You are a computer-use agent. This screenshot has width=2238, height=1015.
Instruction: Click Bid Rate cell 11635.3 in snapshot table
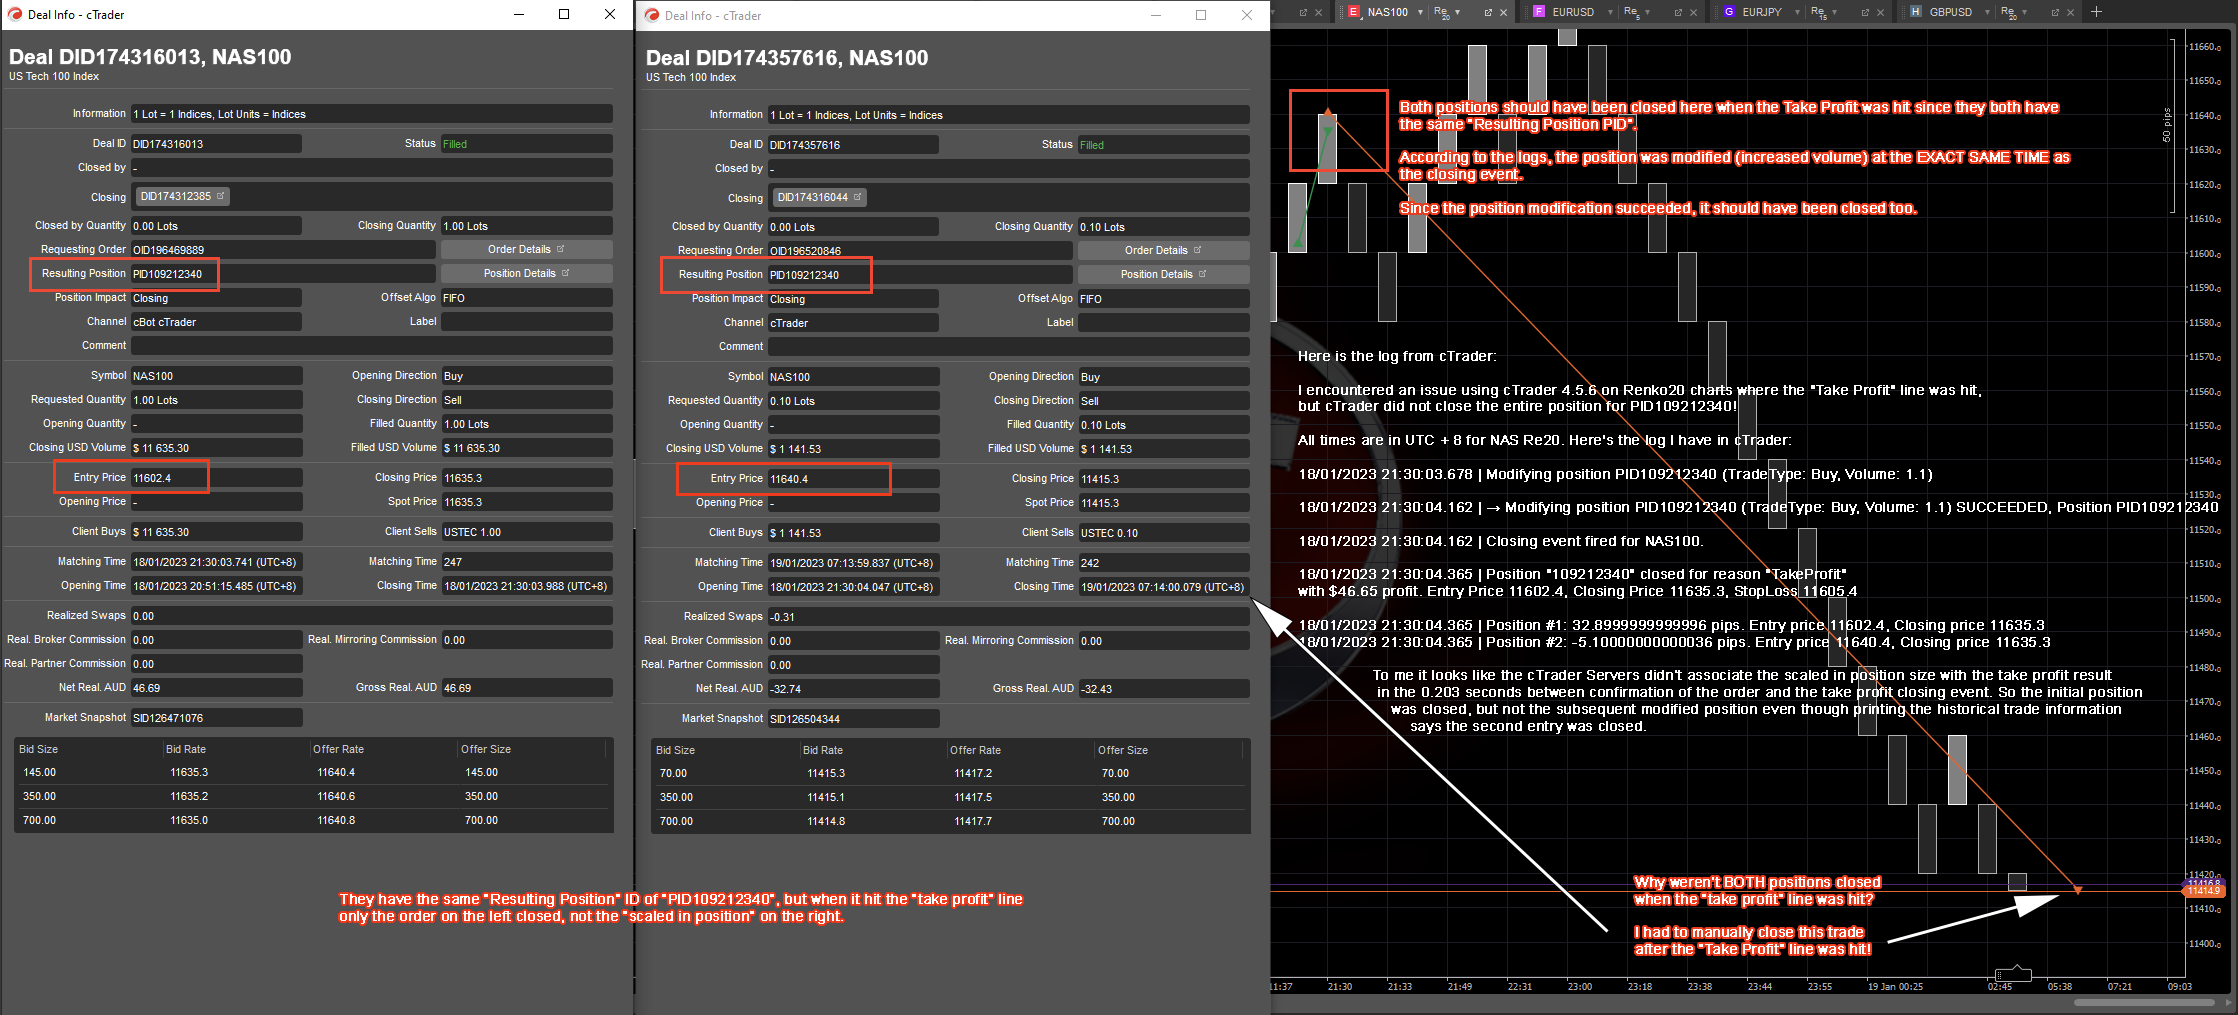click(x=189, y=772)
